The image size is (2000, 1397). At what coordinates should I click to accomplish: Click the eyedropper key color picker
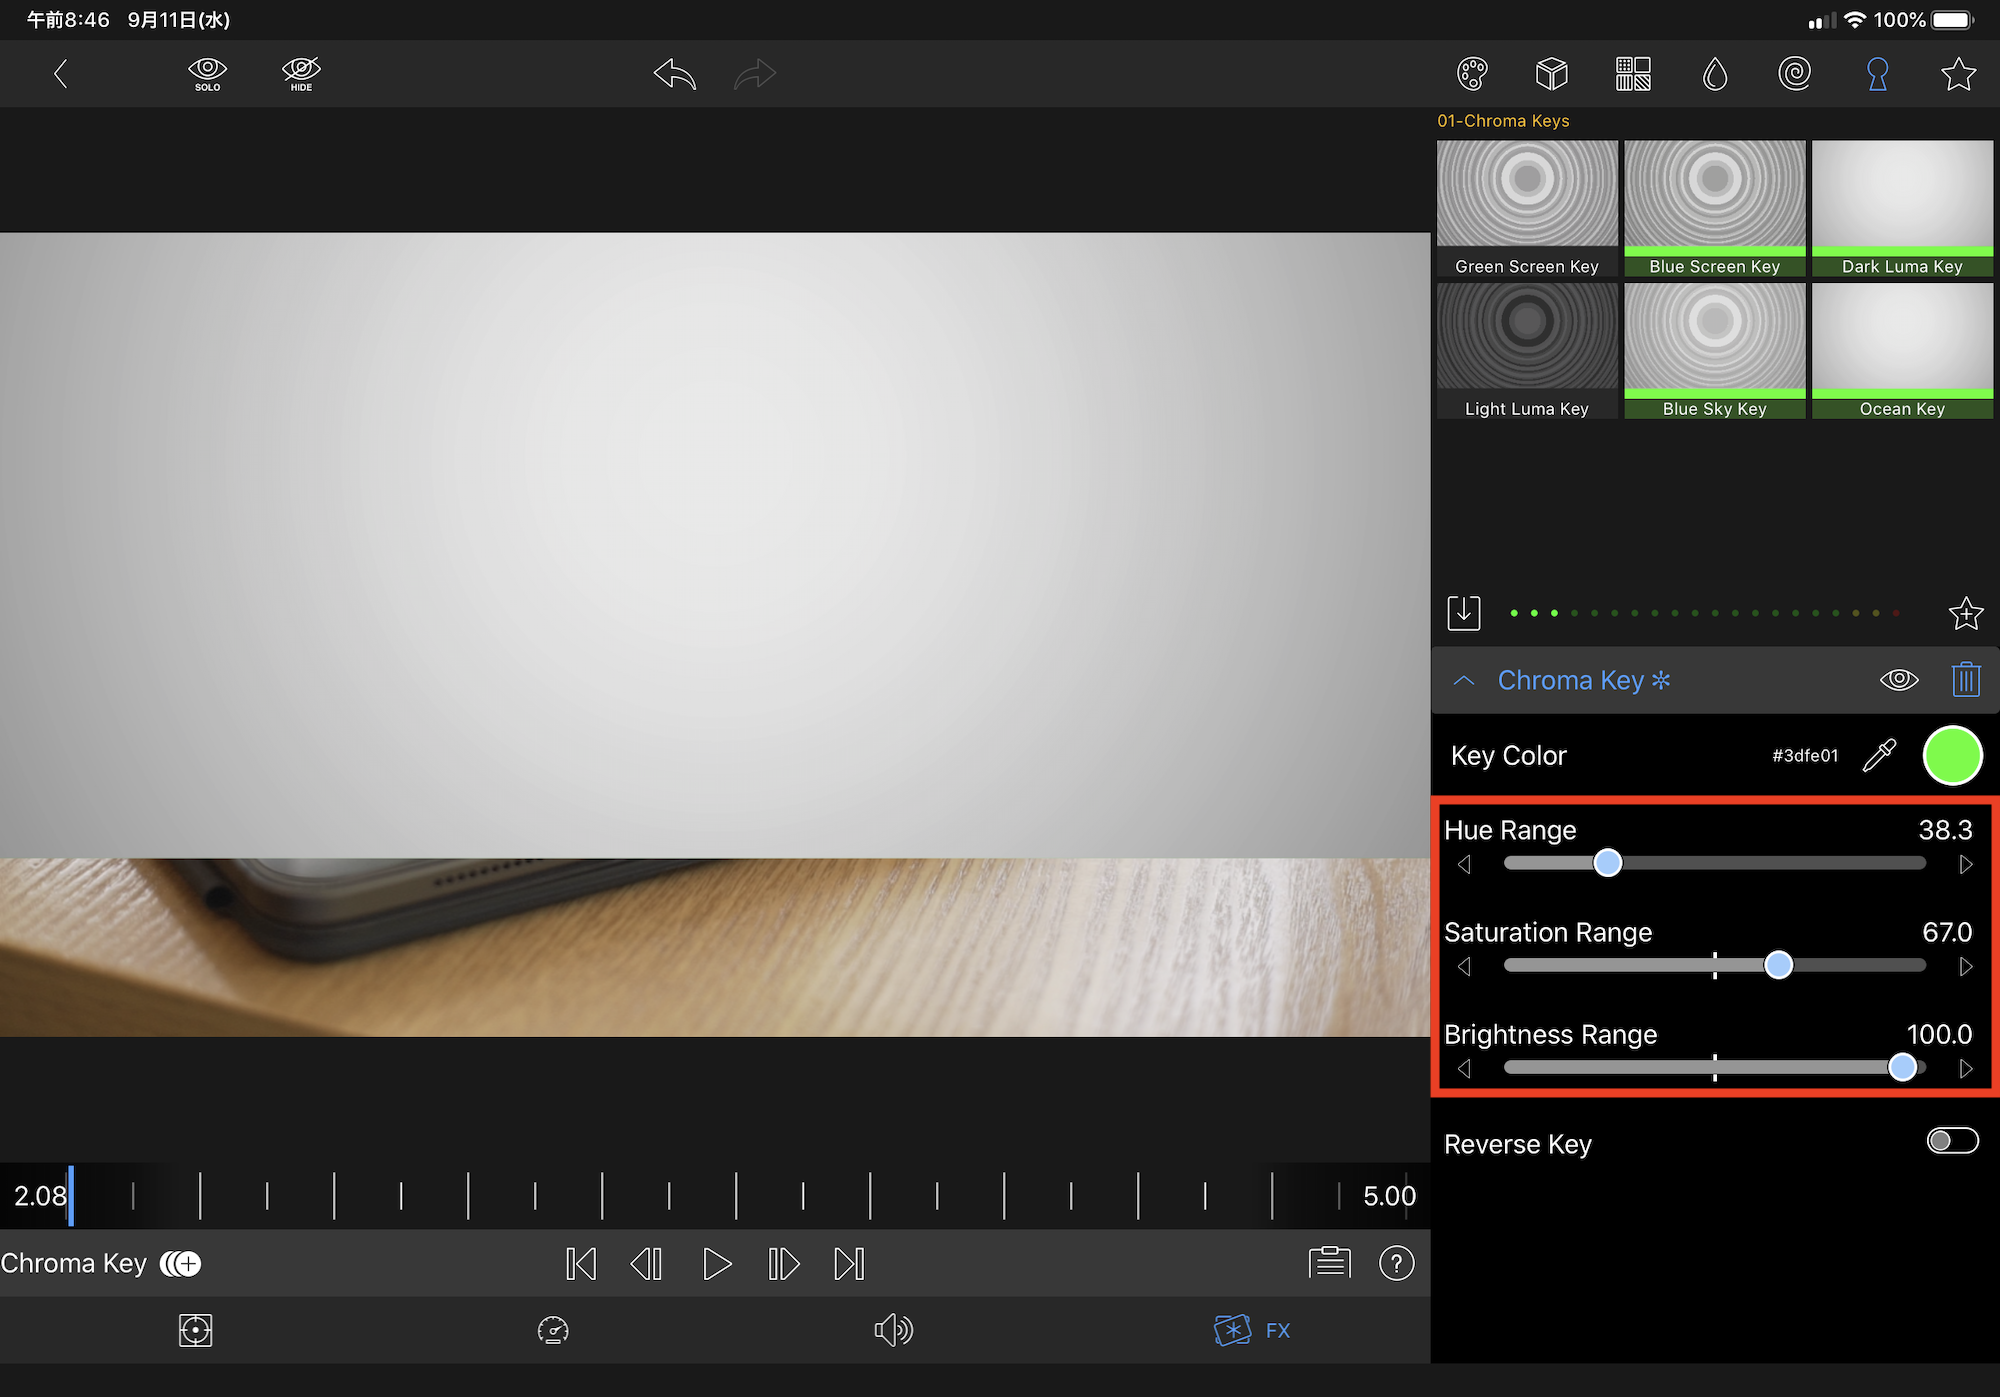click(1879, 755)
